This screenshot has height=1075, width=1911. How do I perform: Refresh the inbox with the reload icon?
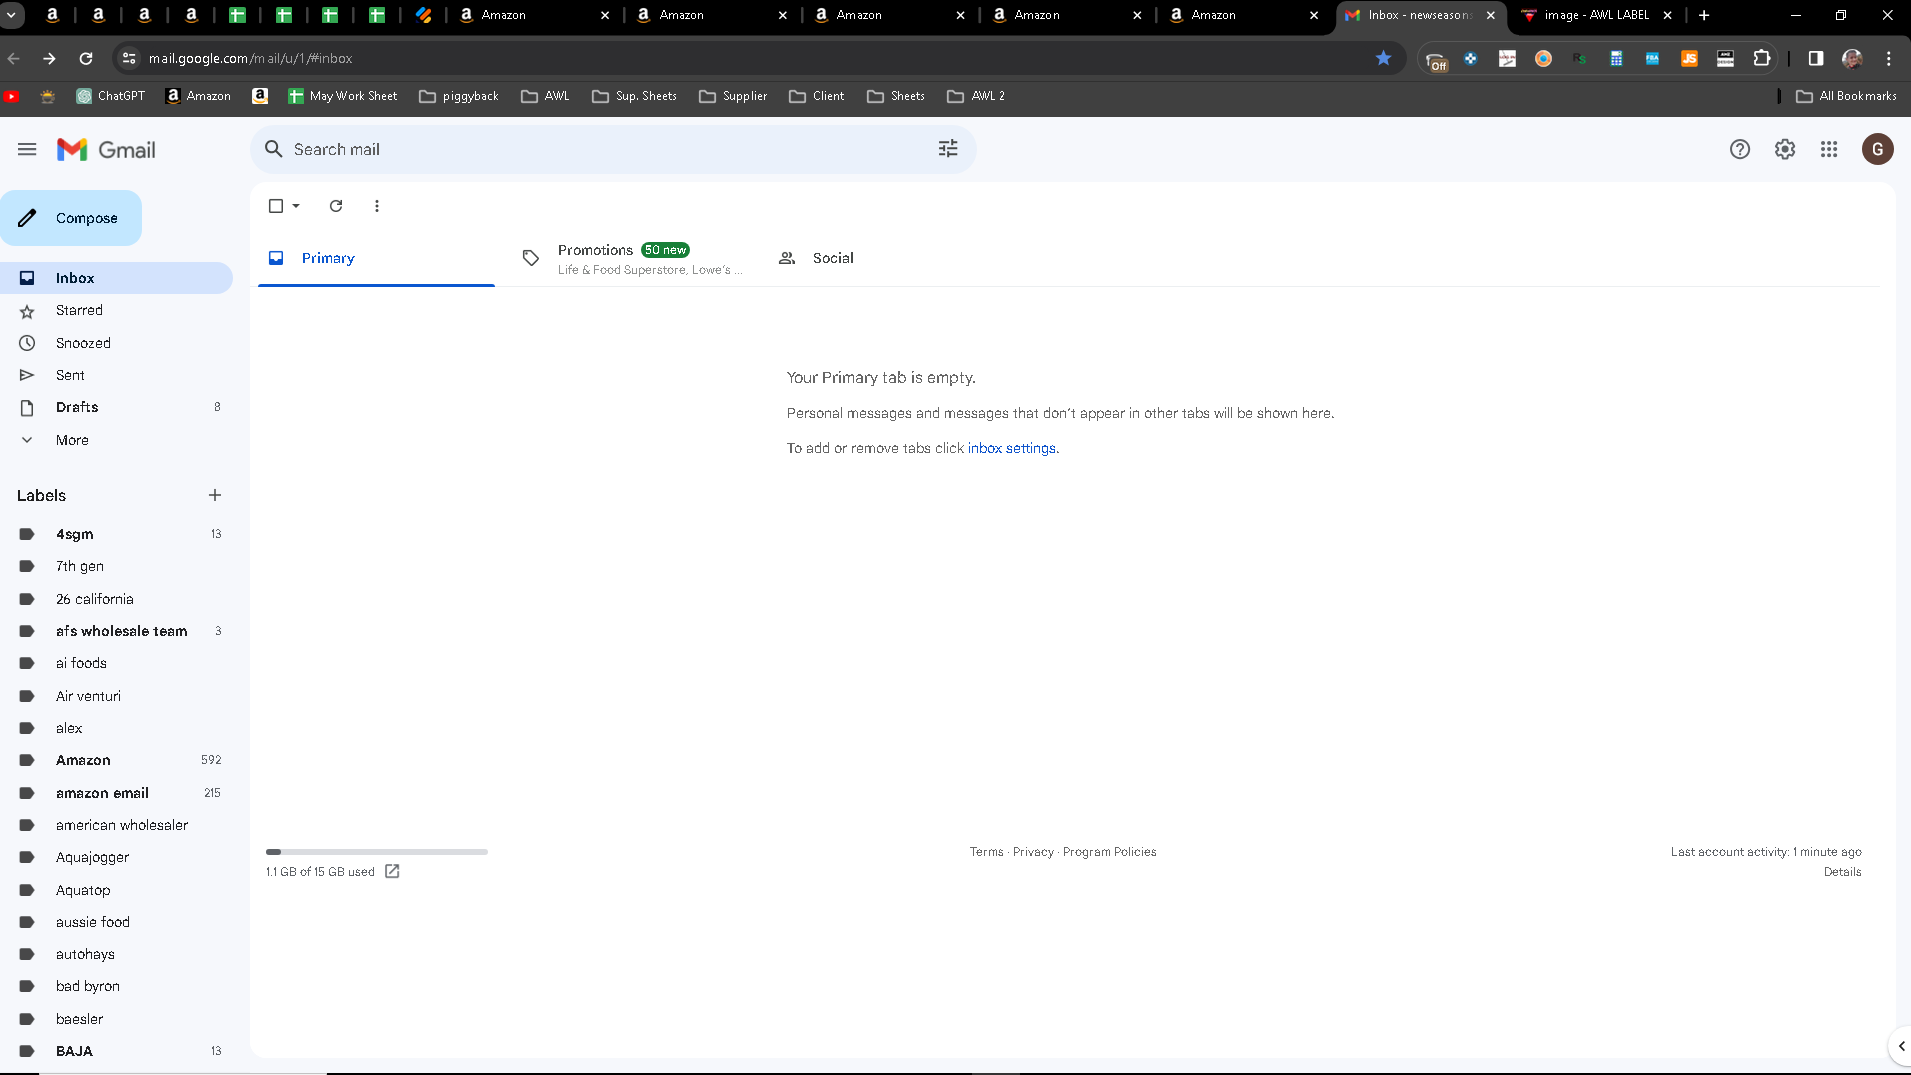[x=336, y=206]
